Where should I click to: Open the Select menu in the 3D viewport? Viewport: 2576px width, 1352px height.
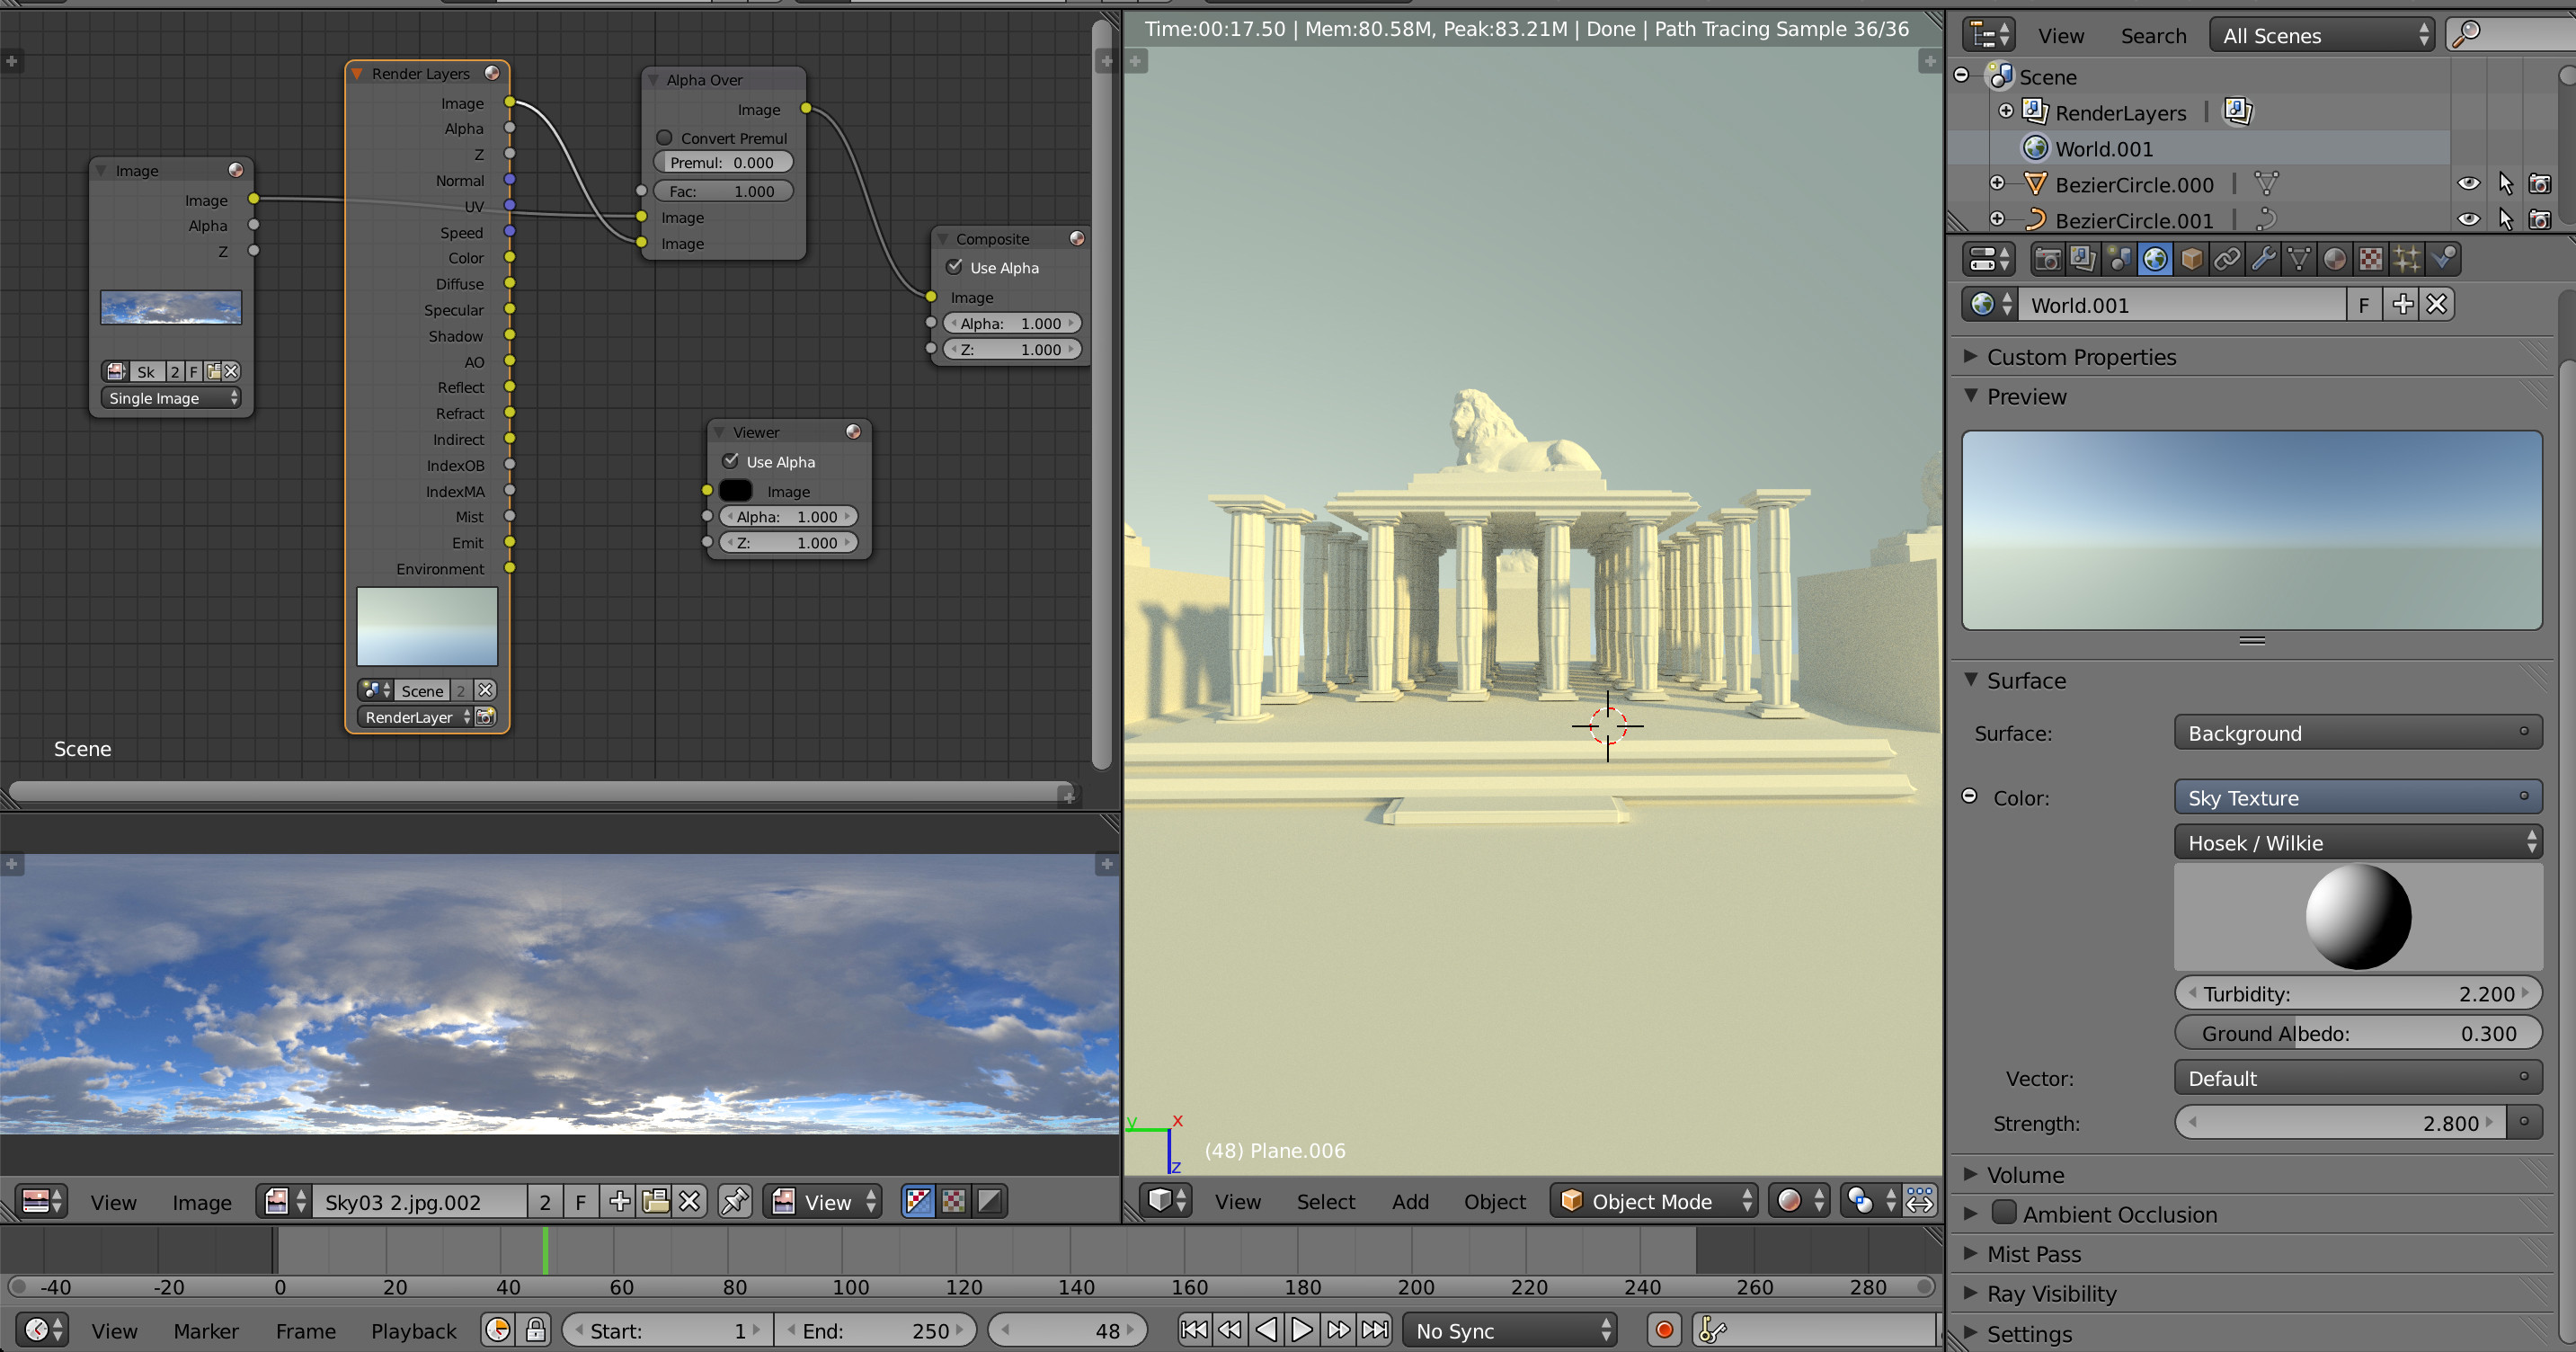(x=1326, y=1201)
